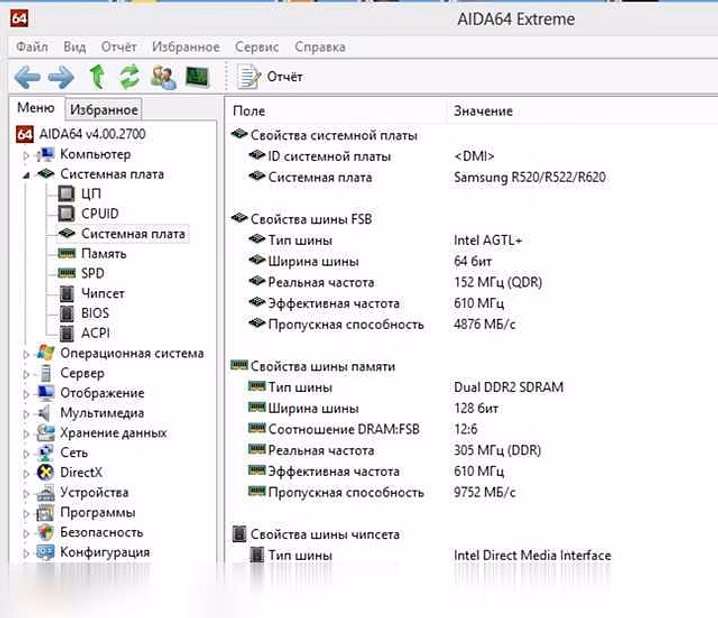Viewport: 718px width, 618px height.
Task: Switch to the Избранное tab
Action: [103, 109]
